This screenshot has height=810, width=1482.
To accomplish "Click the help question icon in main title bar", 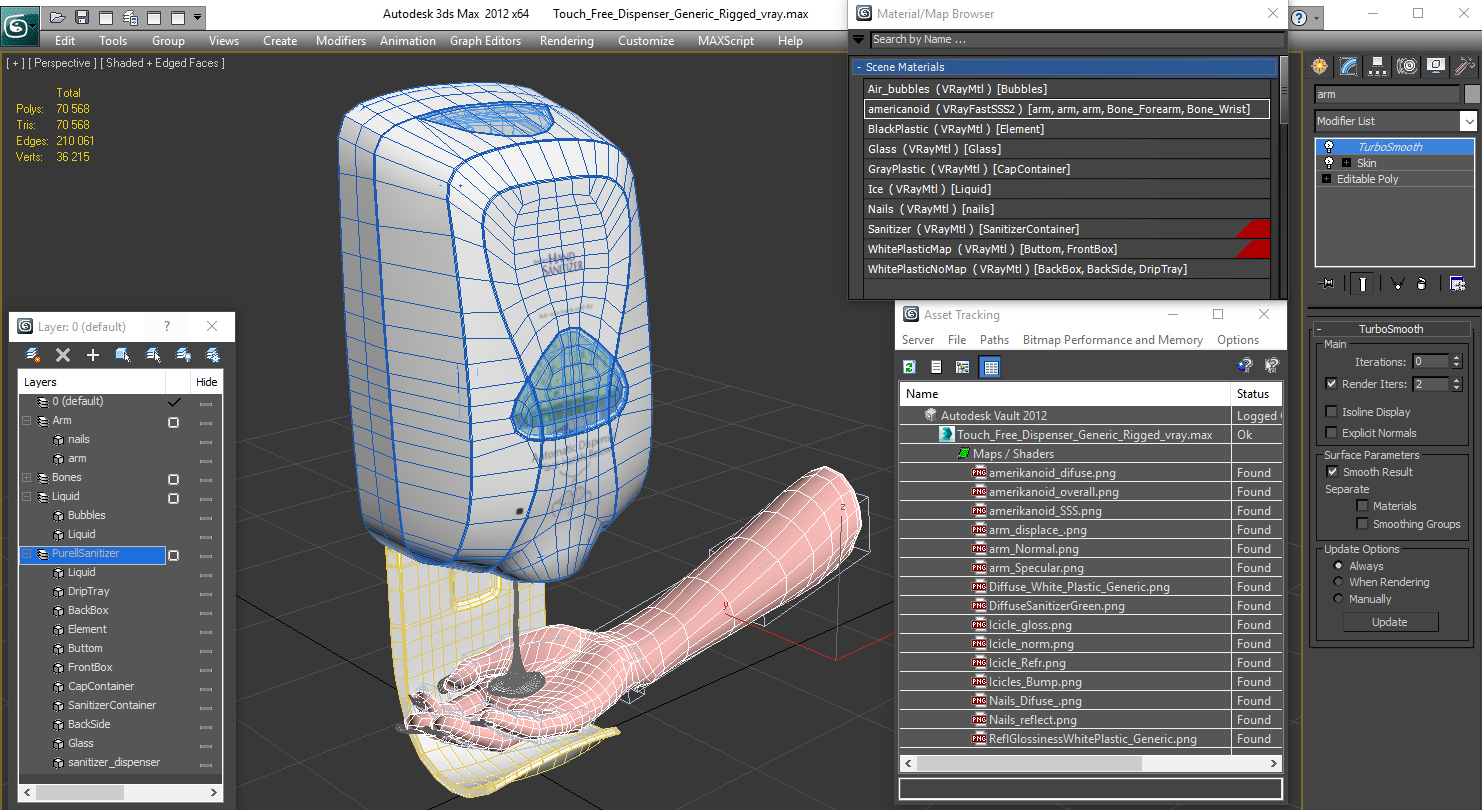I will click(1299, 17).
